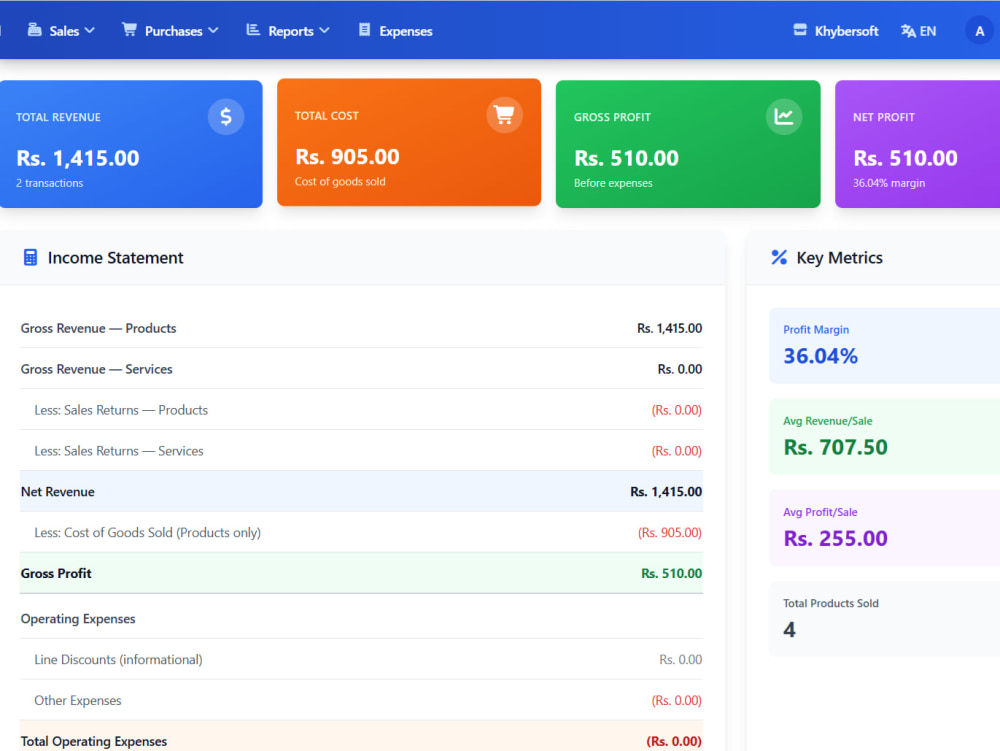Click the dollar icon on Total Revenue card
This screenshot has height=751, width=1000.
tap(226, 117)
